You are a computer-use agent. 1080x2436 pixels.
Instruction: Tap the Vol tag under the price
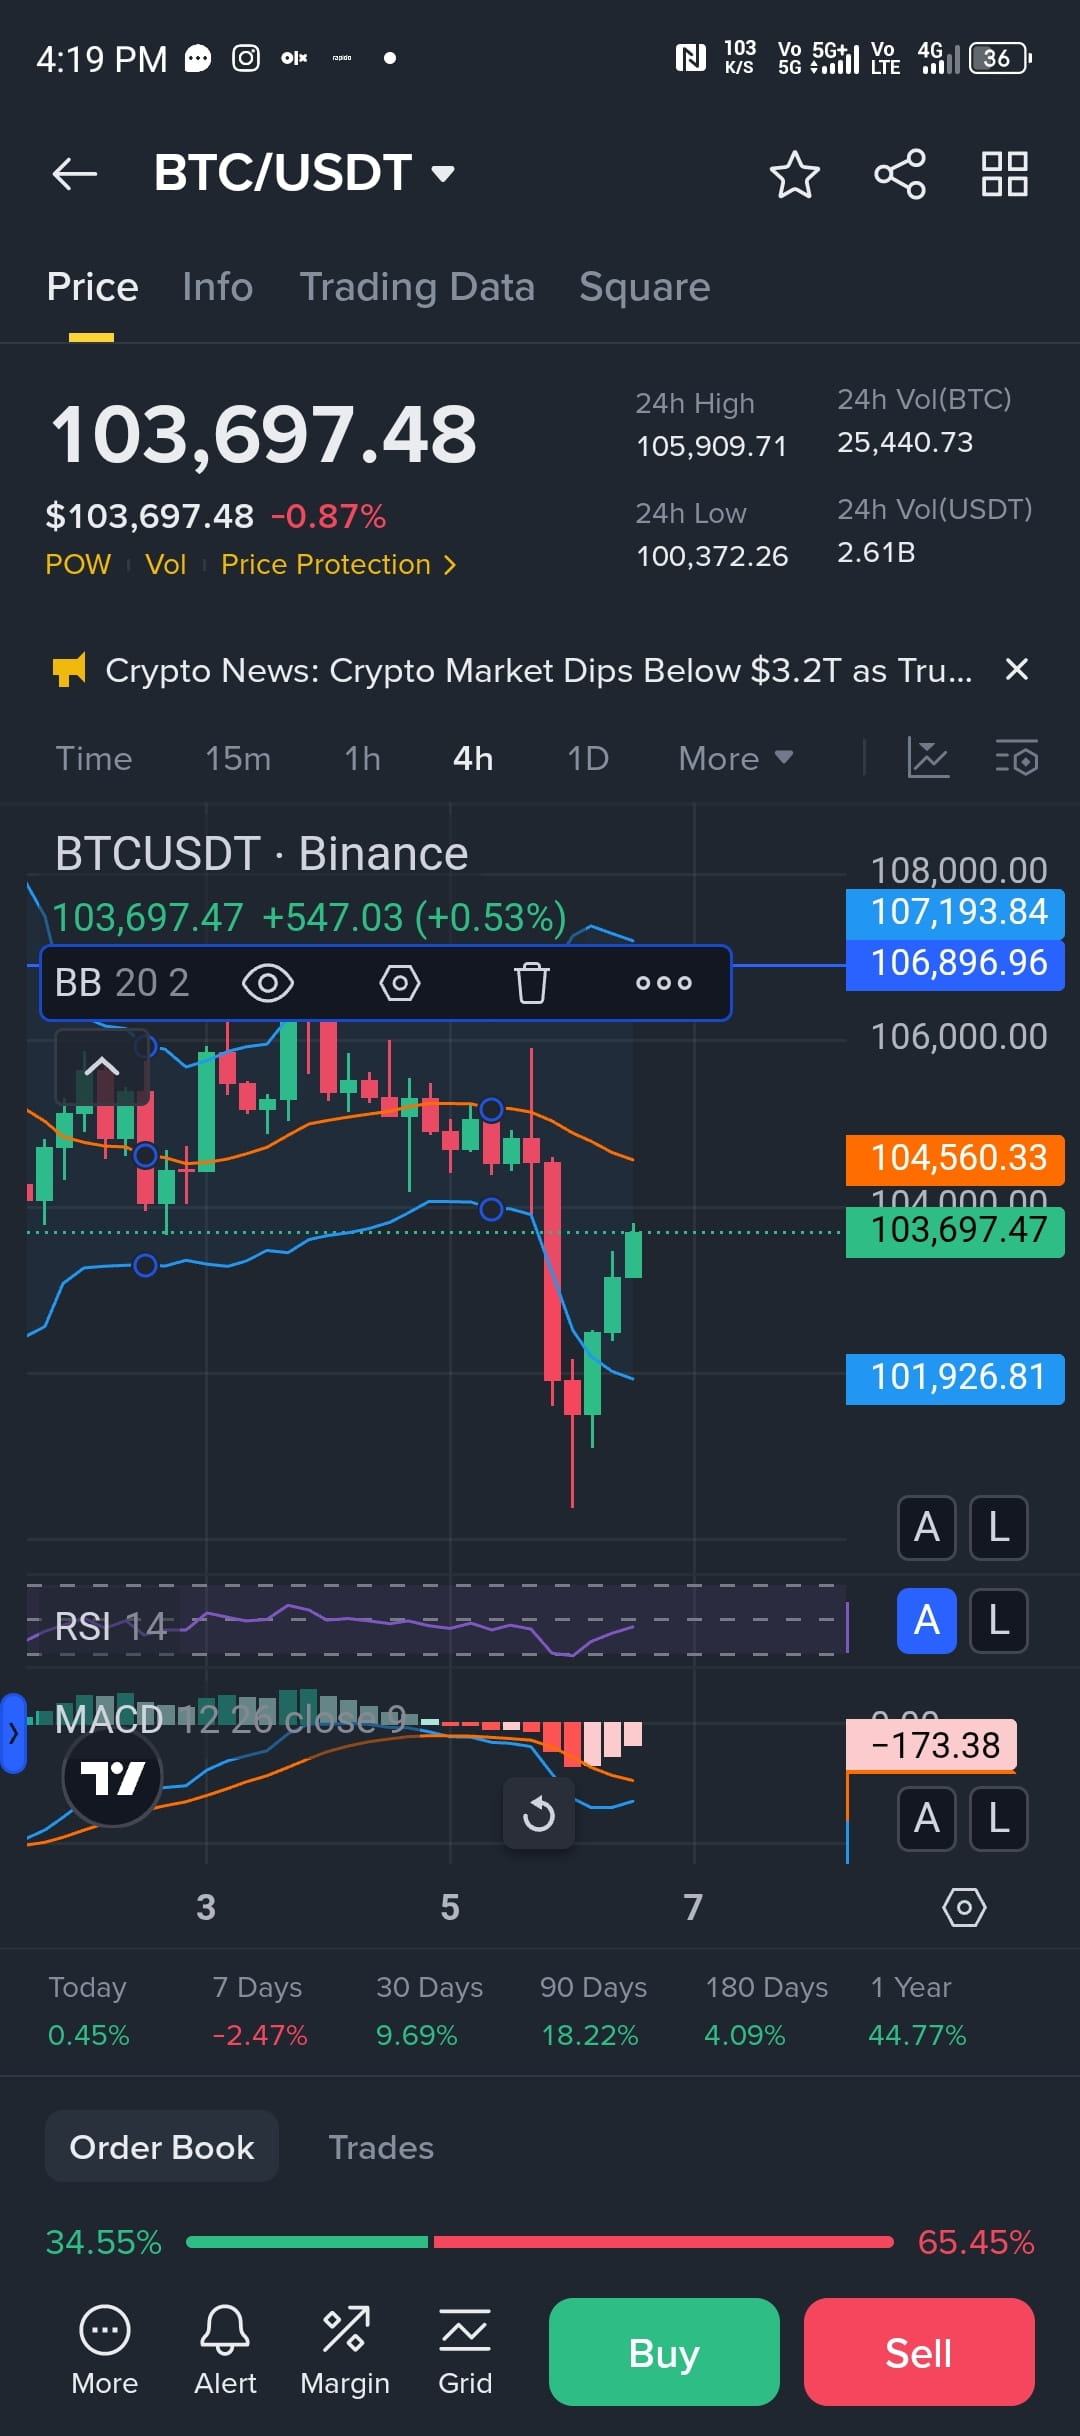166,564
